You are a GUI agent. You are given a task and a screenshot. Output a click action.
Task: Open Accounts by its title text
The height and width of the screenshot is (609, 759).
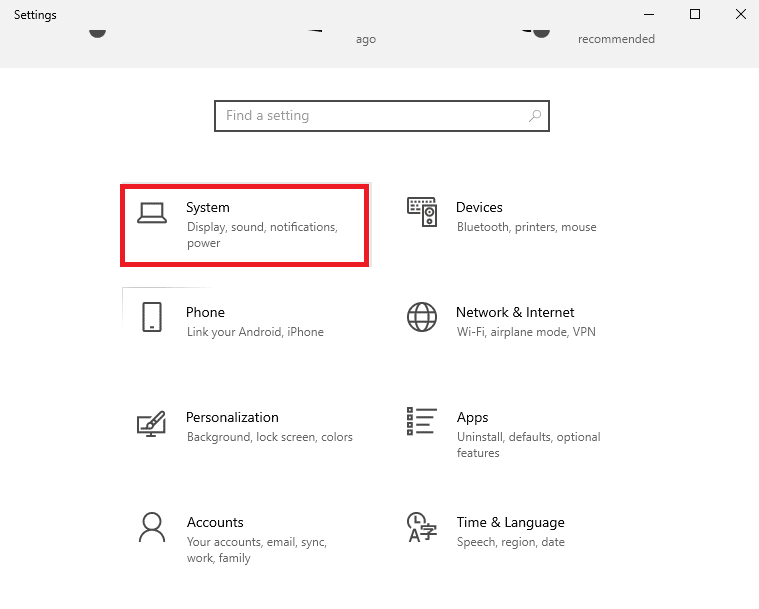[215, 522]
